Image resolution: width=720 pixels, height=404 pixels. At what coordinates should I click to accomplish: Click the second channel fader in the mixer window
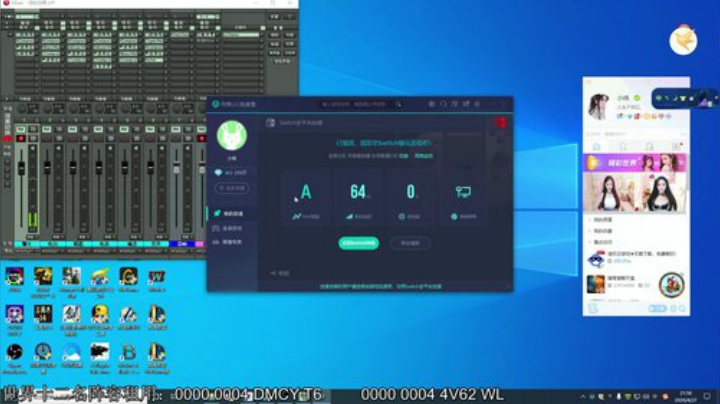tap(47, 168)
